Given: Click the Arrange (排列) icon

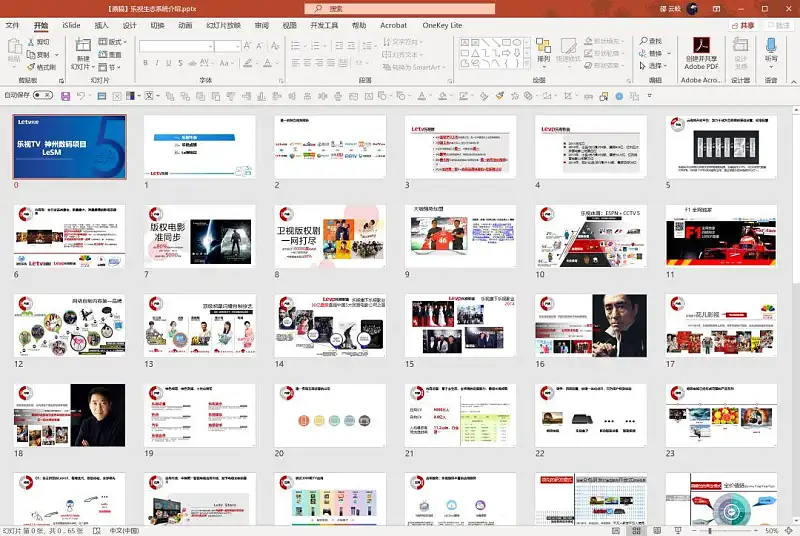Looking at the screenshot, I should pyautogui.click(x=543, y=46).
